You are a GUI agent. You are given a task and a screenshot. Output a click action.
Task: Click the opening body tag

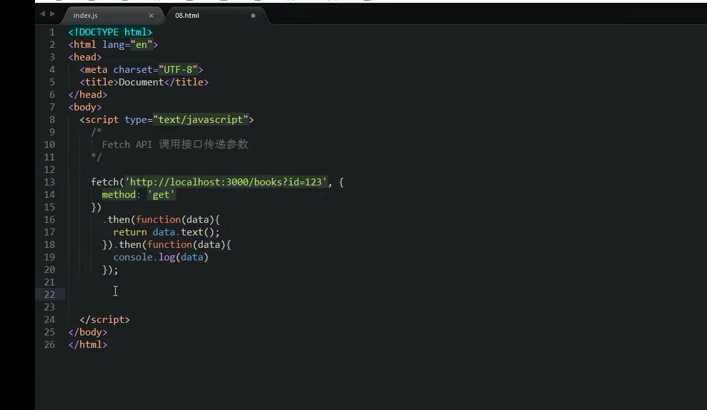pyautogui.click(x=85, y=107)
